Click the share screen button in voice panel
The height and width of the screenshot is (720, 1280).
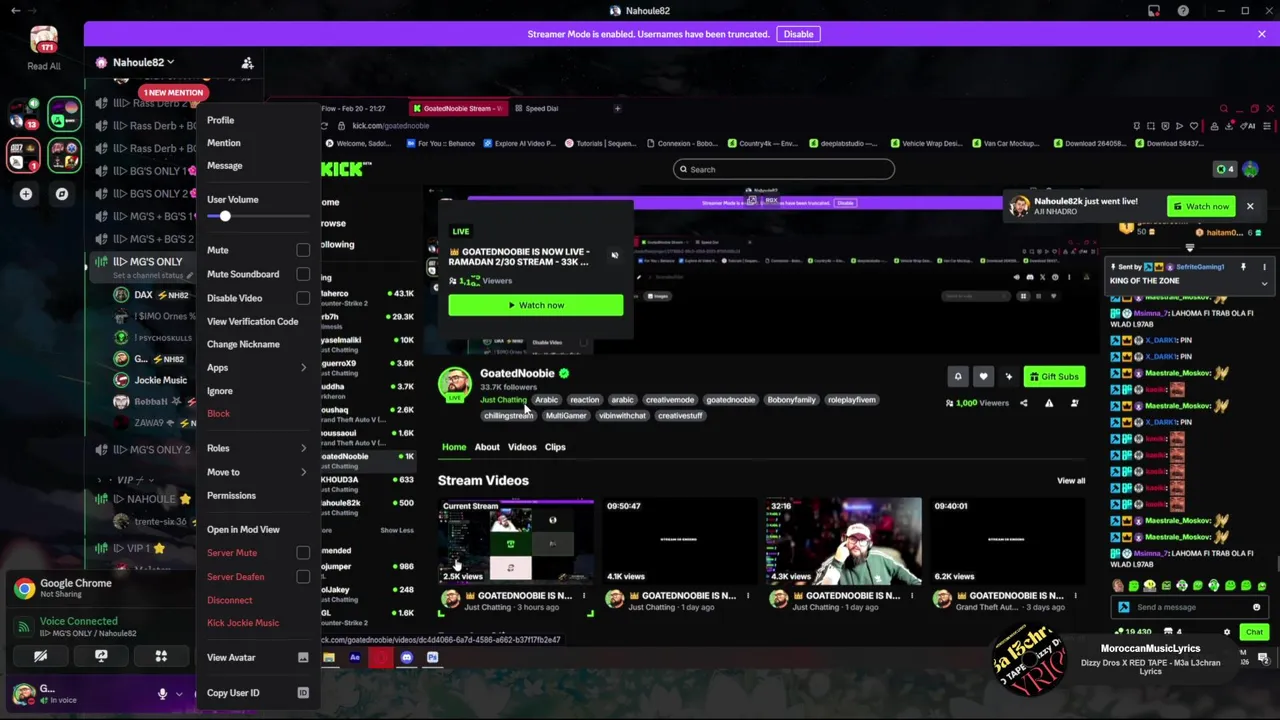click(101, 657)
